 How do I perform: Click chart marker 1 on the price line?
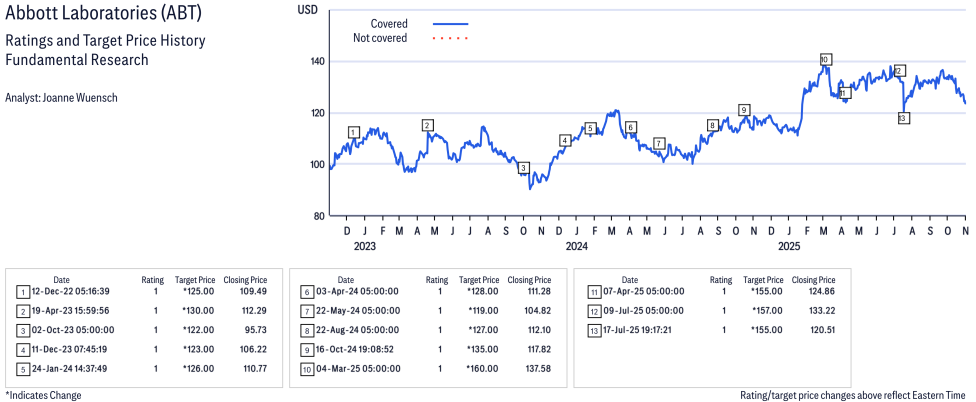tap(353, 132)
